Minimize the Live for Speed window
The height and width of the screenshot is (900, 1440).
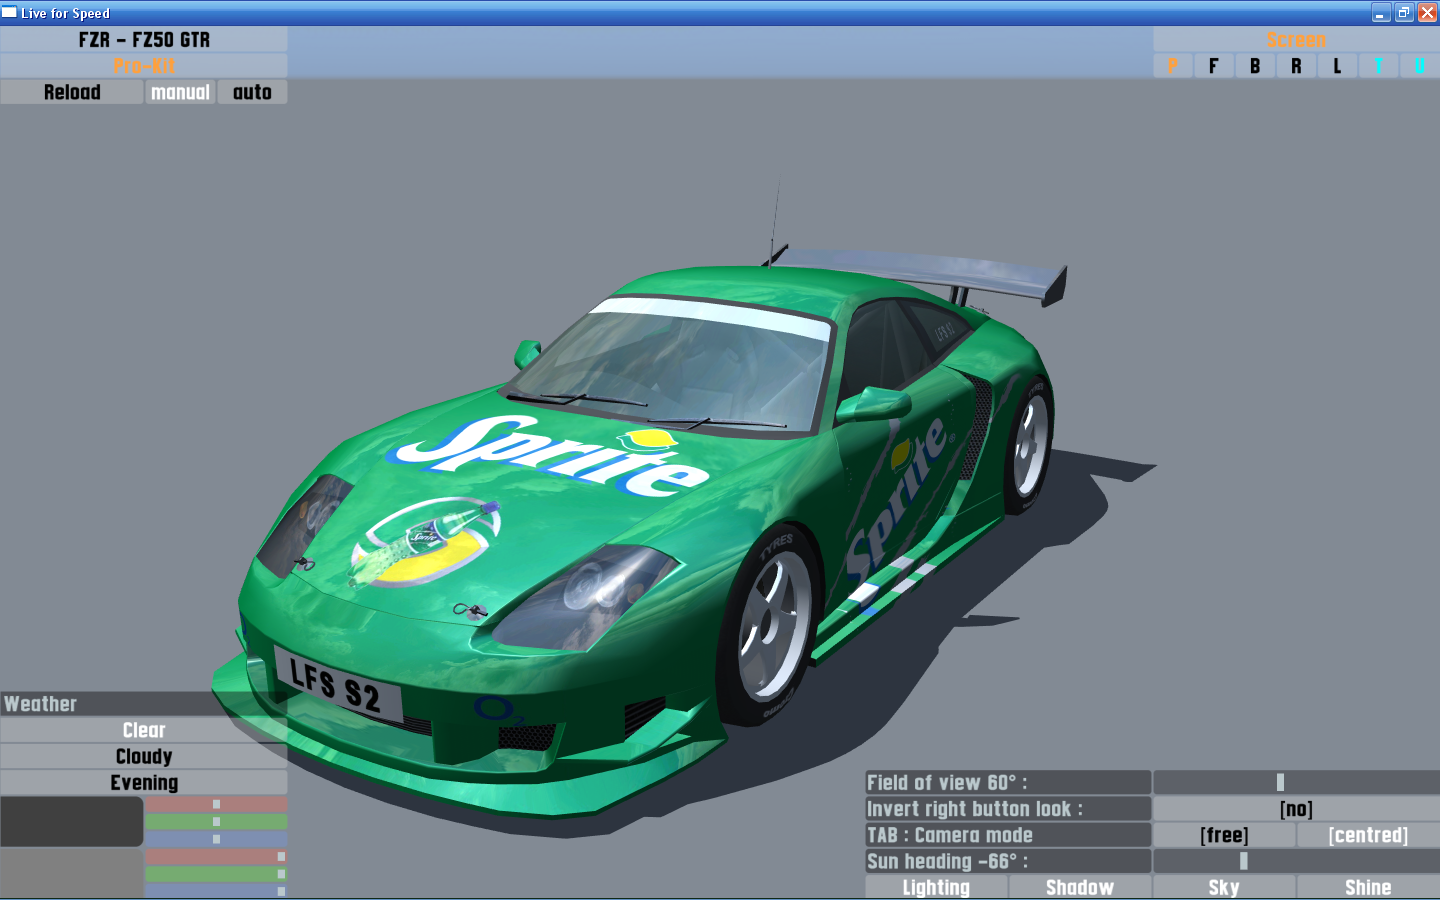pyautogui.click(x=1381, y=13)
